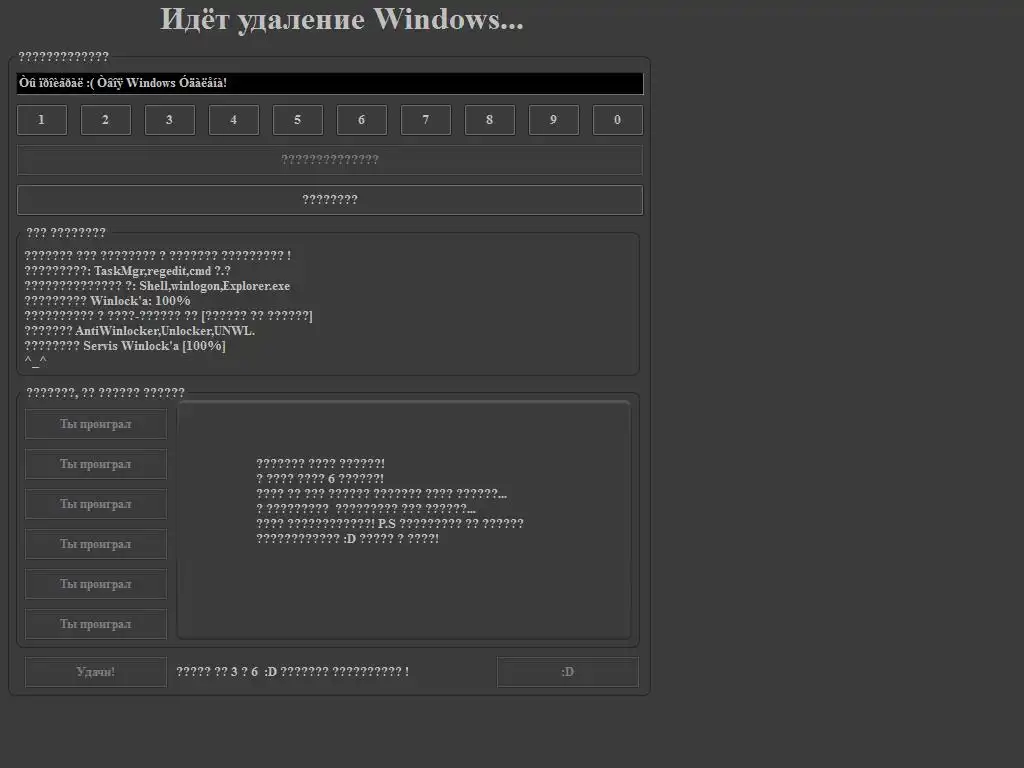Tap the digit 6 keypad button
Screen dimensions: 1024x768
(x=362, y=120)
